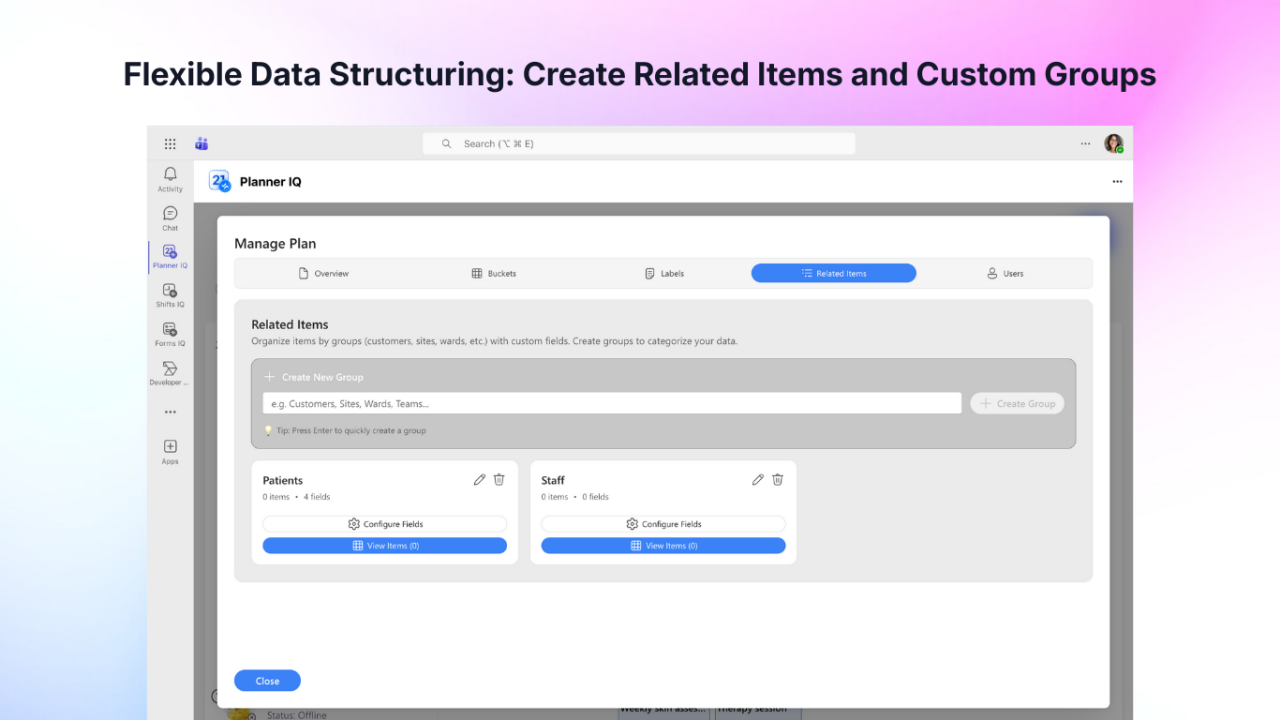
Task: Open the Apps store in sidebar
Action: tap(170, 452)
